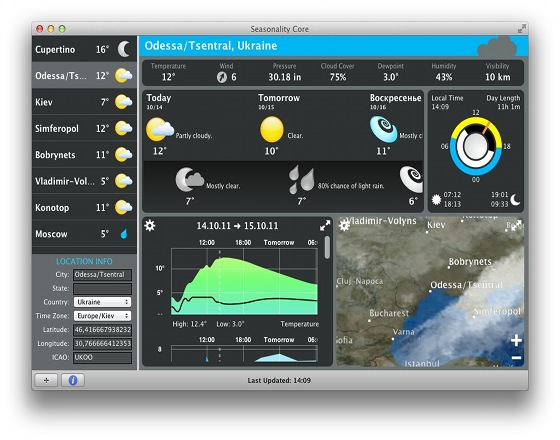Click the Dewpoint value 3.0°
The height and width of the screenshot is (440, 560).
click(x=391, y=77)
